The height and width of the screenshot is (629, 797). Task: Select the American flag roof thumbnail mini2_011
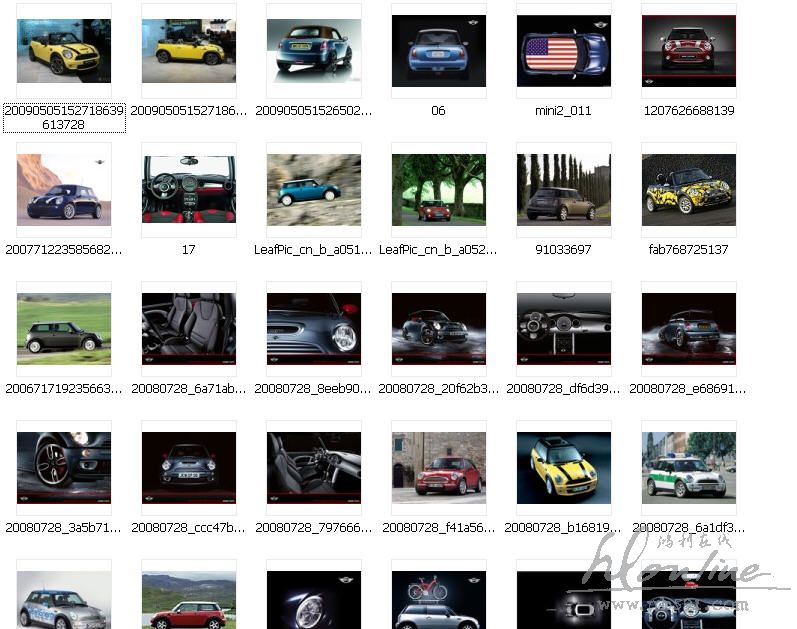(x=565, y=51)
